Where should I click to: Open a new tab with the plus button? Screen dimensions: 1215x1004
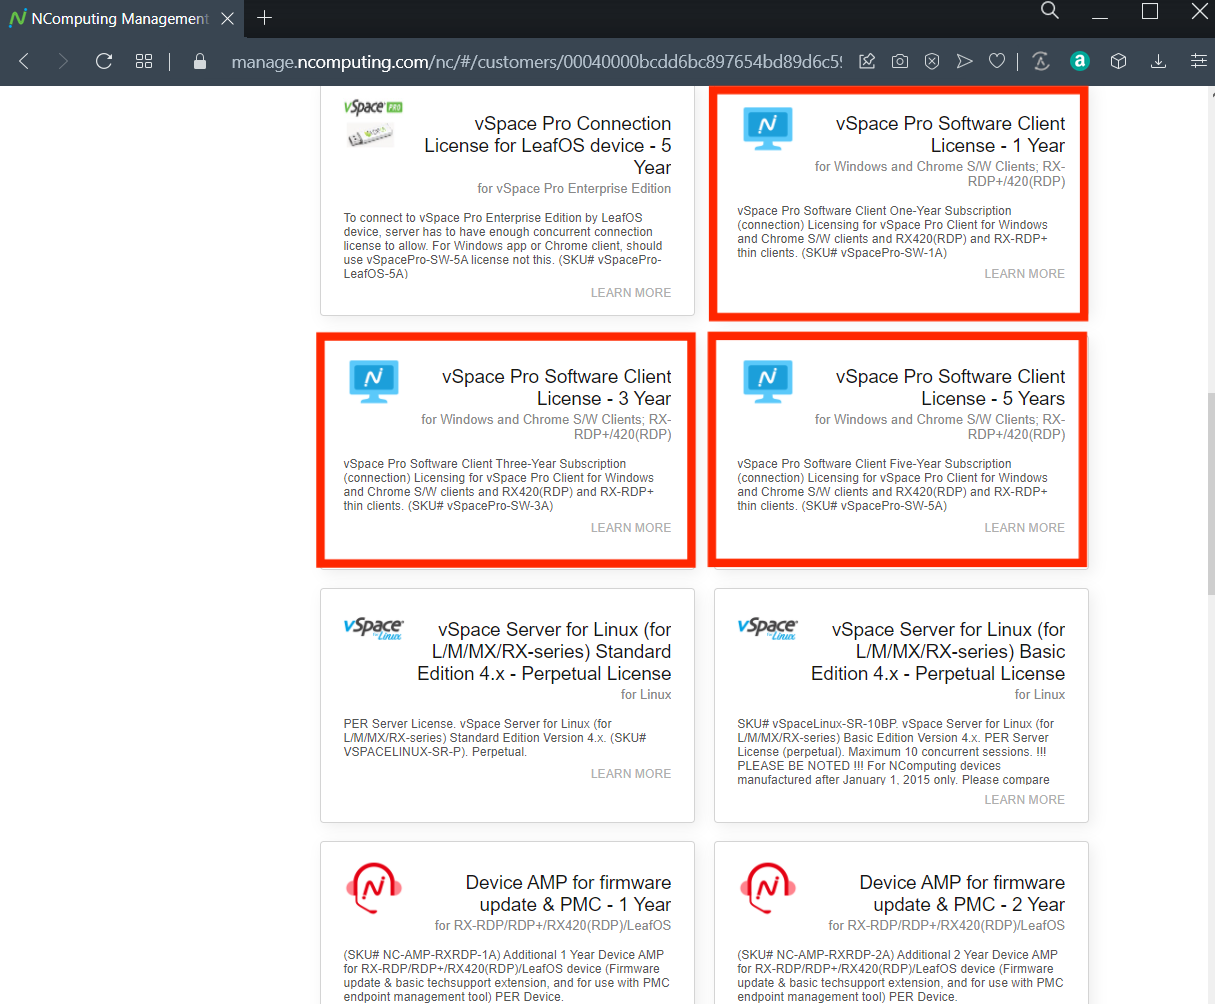[x=263, y=18]
